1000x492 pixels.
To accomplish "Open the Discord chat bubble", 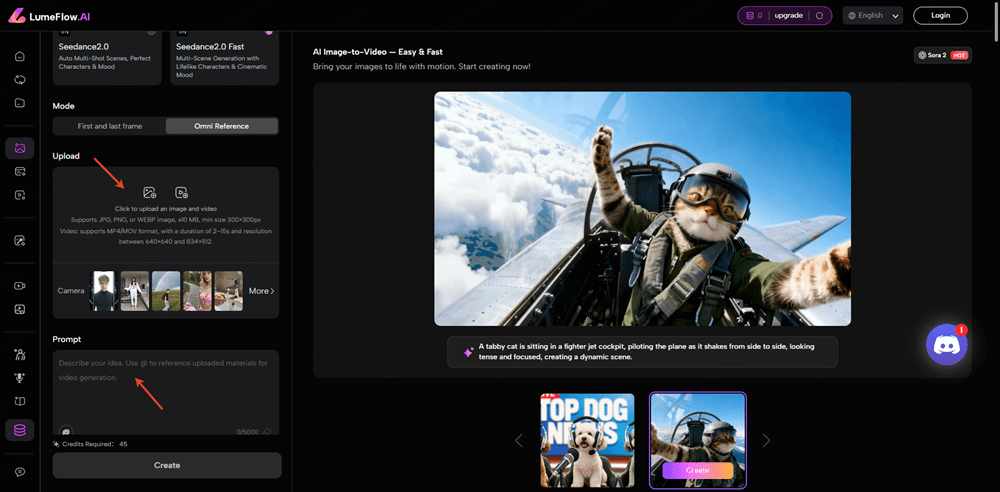I will (946, 345).
